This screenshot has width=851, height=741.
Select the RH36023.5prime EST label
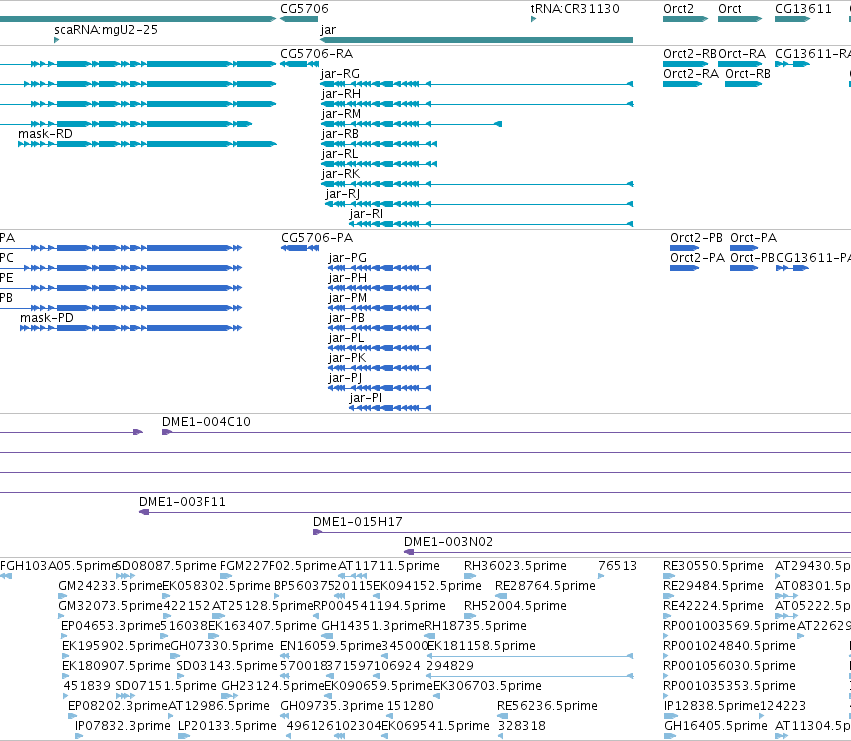(515, 566)
